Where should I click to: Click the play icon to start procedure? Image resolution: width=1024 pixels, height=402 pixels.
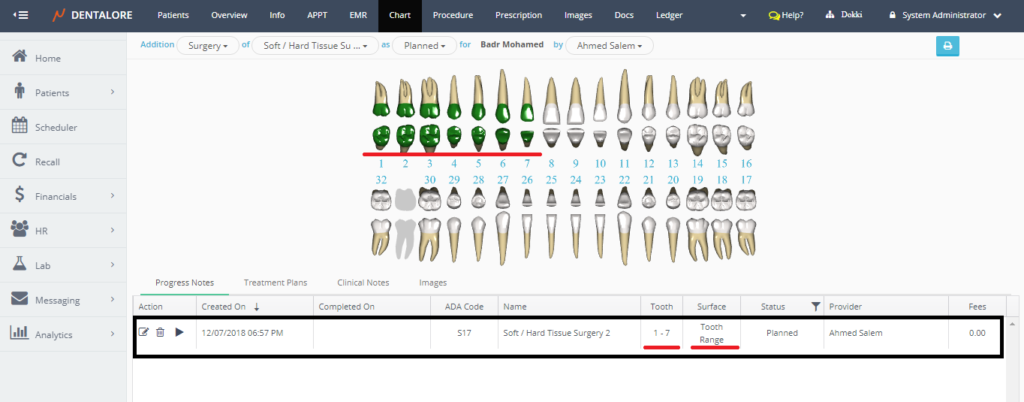click(179, 332)
